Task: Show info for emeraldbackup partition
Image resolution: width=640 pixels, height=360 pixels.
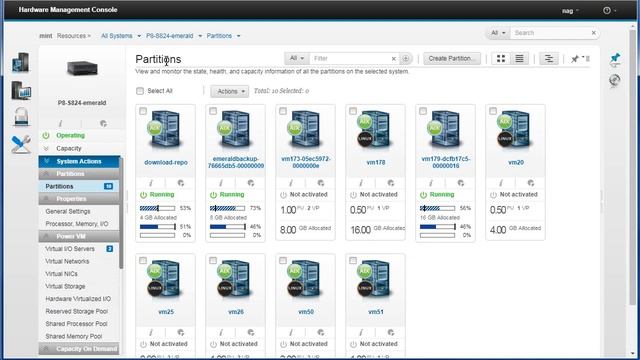Action: [x=221, y=183]
